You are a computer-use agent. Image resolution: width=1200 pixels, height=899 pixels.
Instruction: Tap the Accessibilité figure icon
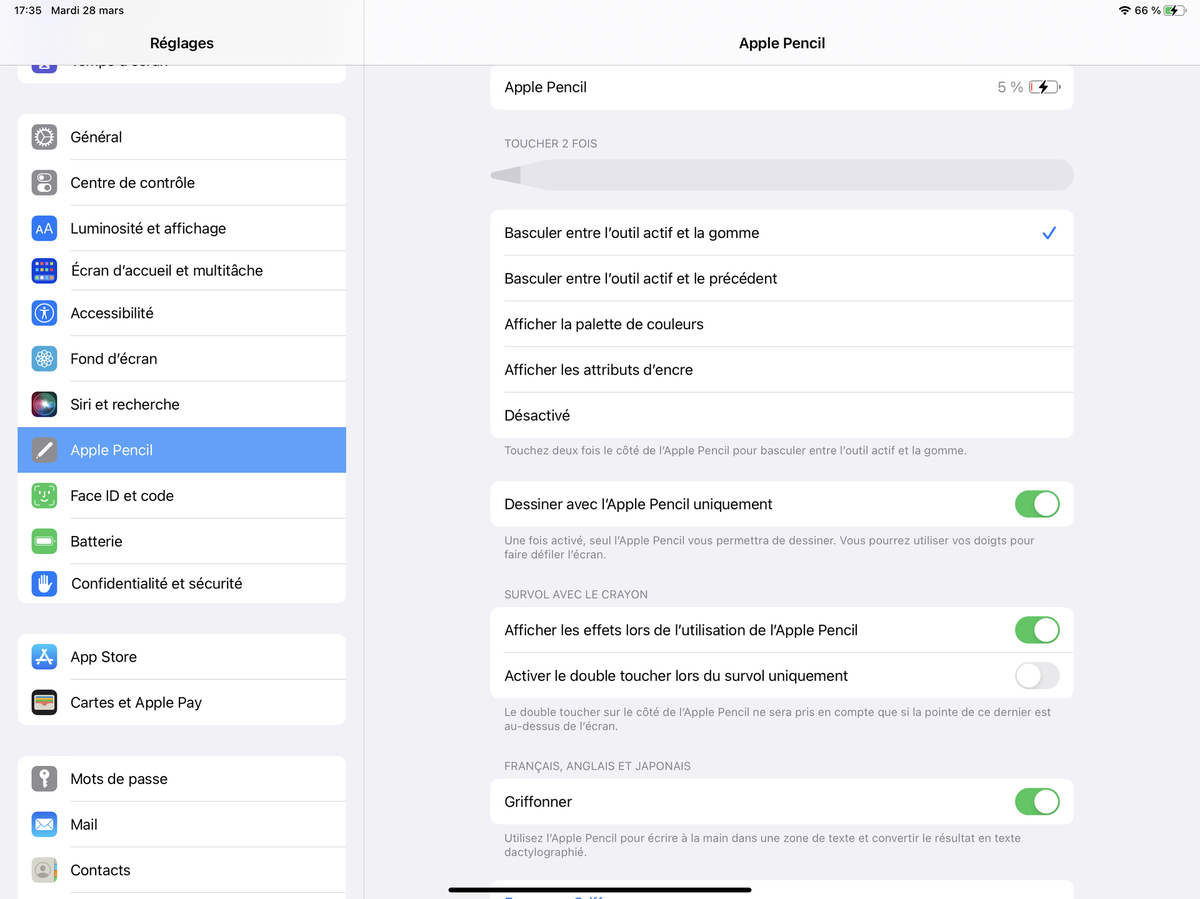(x=44, y=313)
